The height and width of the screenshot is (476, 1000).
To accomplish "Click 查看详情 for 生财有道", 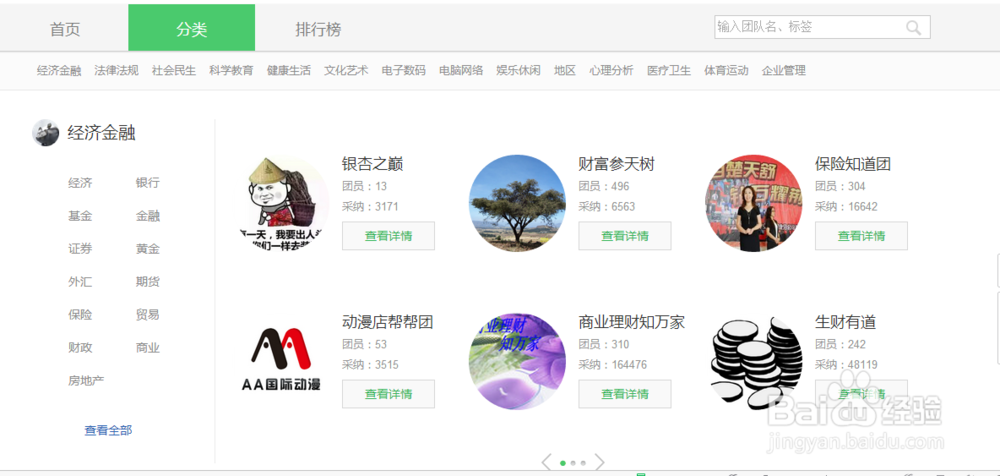I will [x=862, y=394].
